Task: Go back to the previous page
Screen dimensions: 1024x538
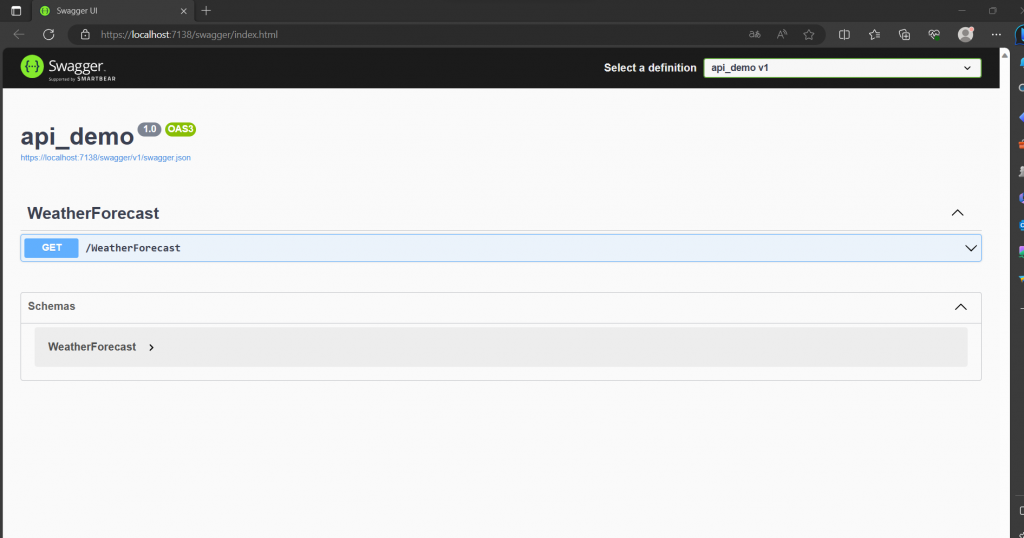Action: pos(19,35)
